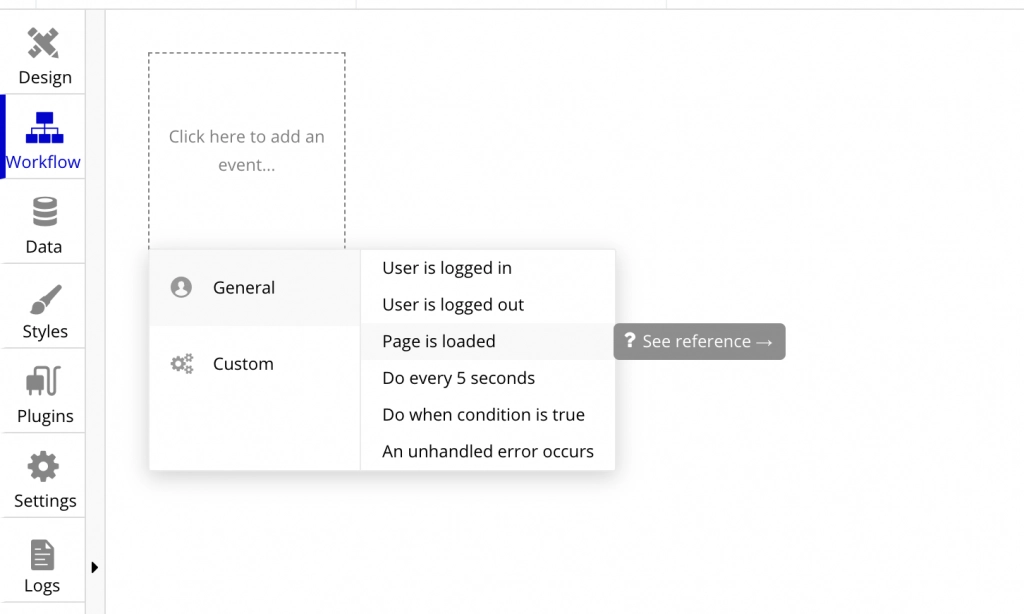Choose the 'User is logged out' event
1024x614 pixels.
click(x=487, y=304)
